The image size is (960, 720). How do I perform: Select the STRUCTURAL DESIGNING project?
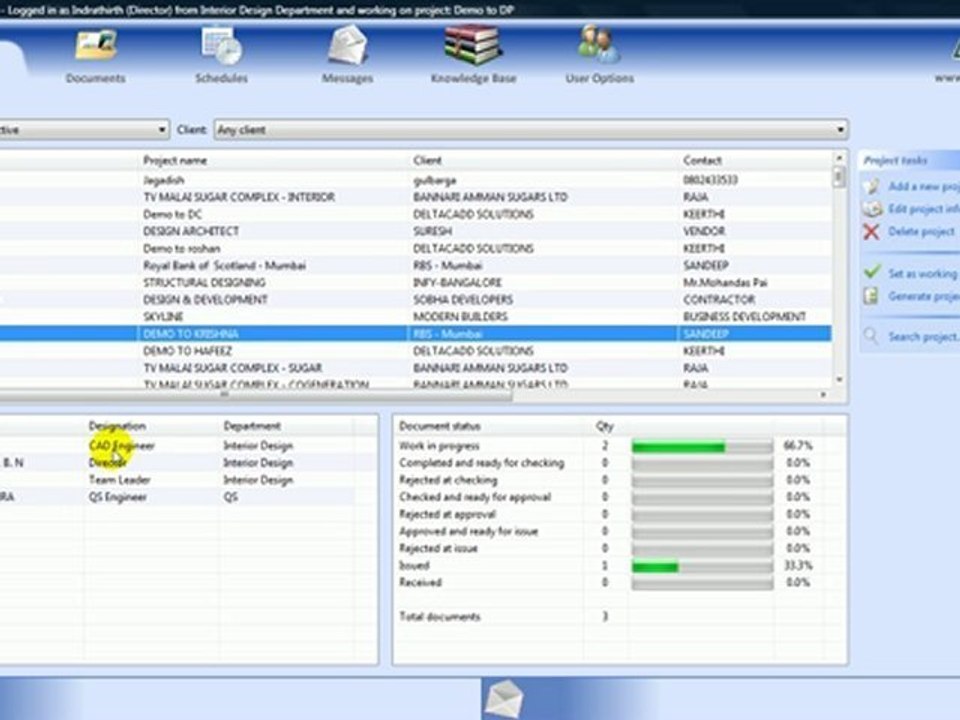click(415, 283)
